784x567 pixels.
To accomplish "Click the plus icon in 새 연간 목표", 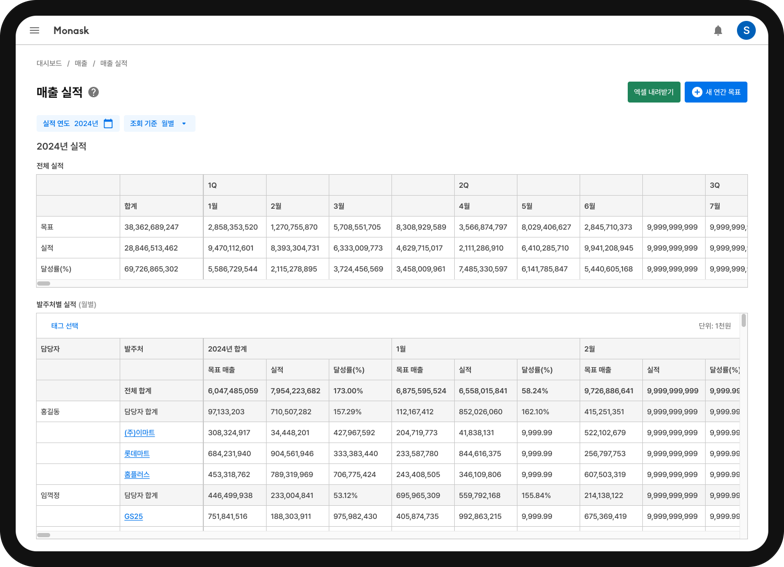I will [x=697, y=92].
